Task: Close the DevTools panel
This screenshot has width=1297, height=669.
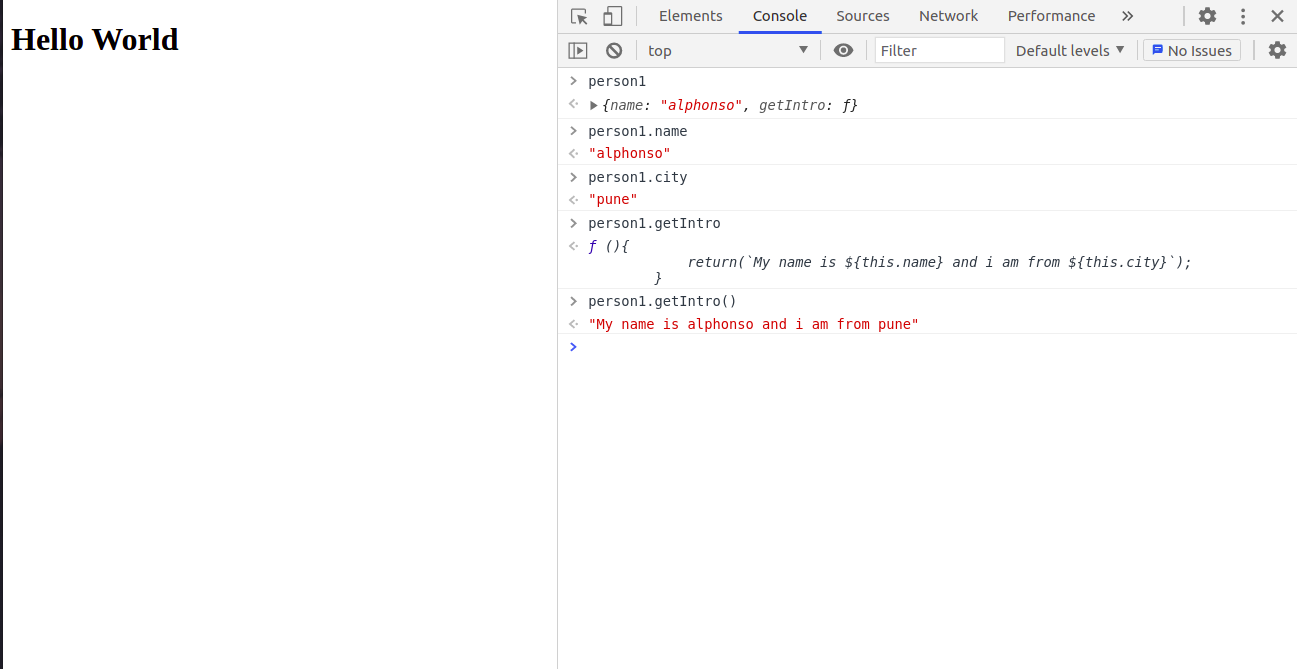Action: pyautogui.click(x=1277, y=16)
